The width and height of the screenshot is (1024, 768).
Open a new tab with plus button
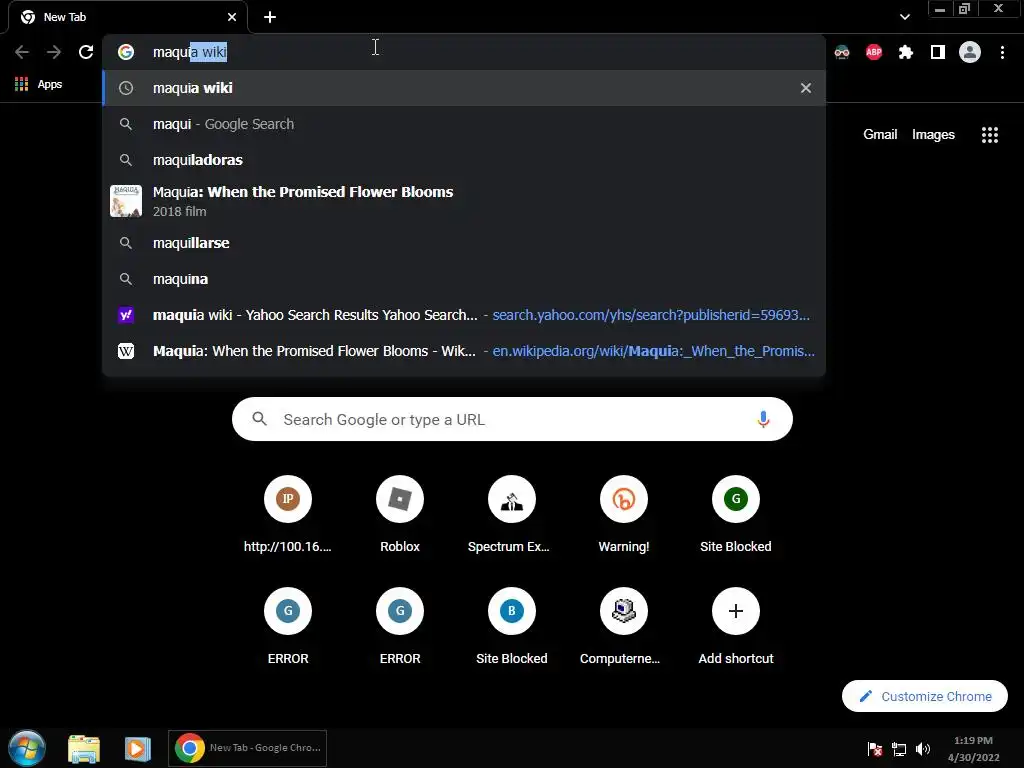270,17
